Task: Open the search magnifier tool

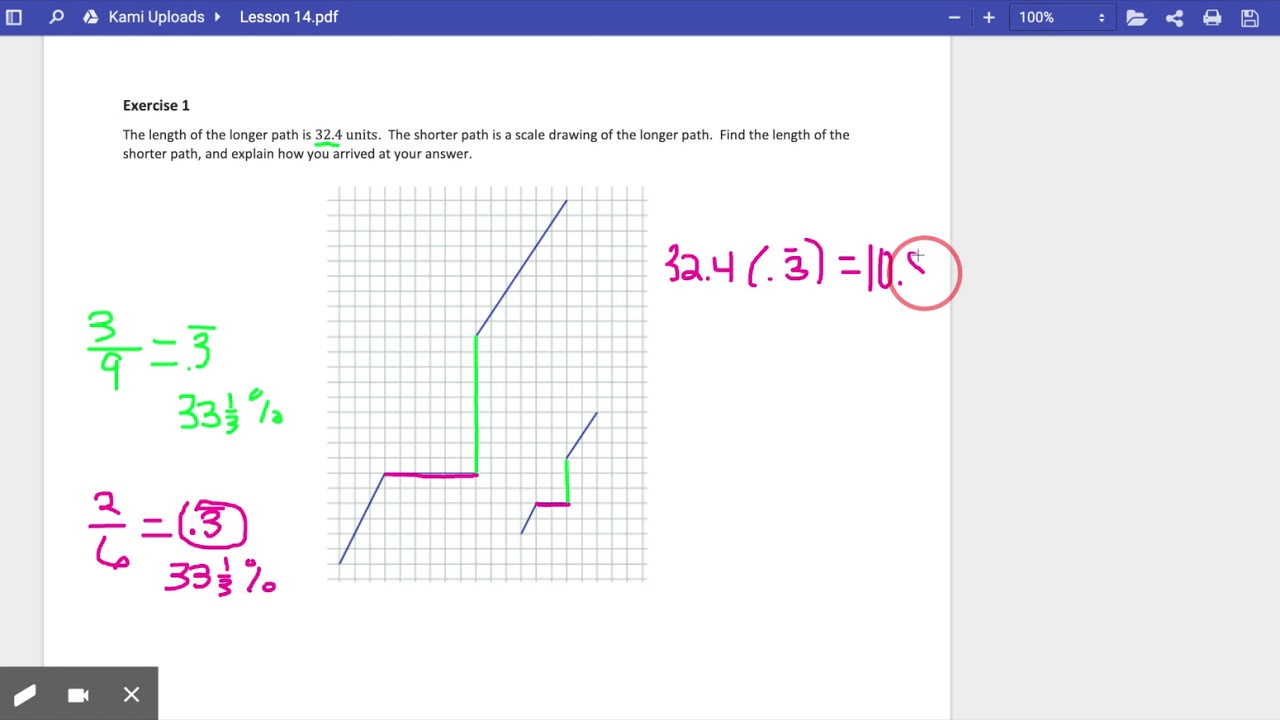Action: [x=56, y=17]
